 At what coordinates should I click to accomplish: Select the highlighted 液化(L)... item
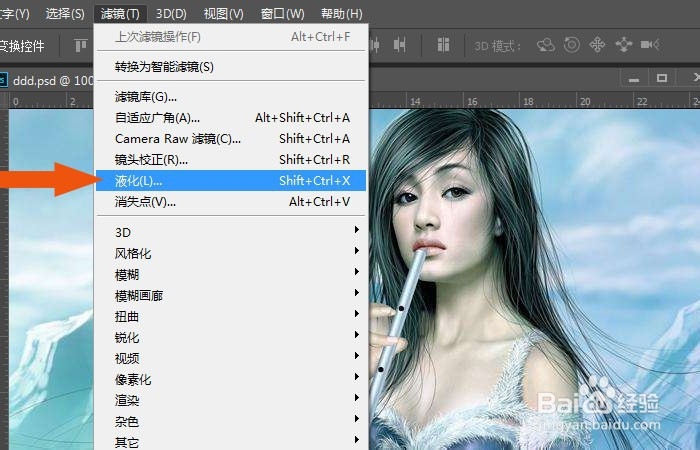[x=231, y=181]
